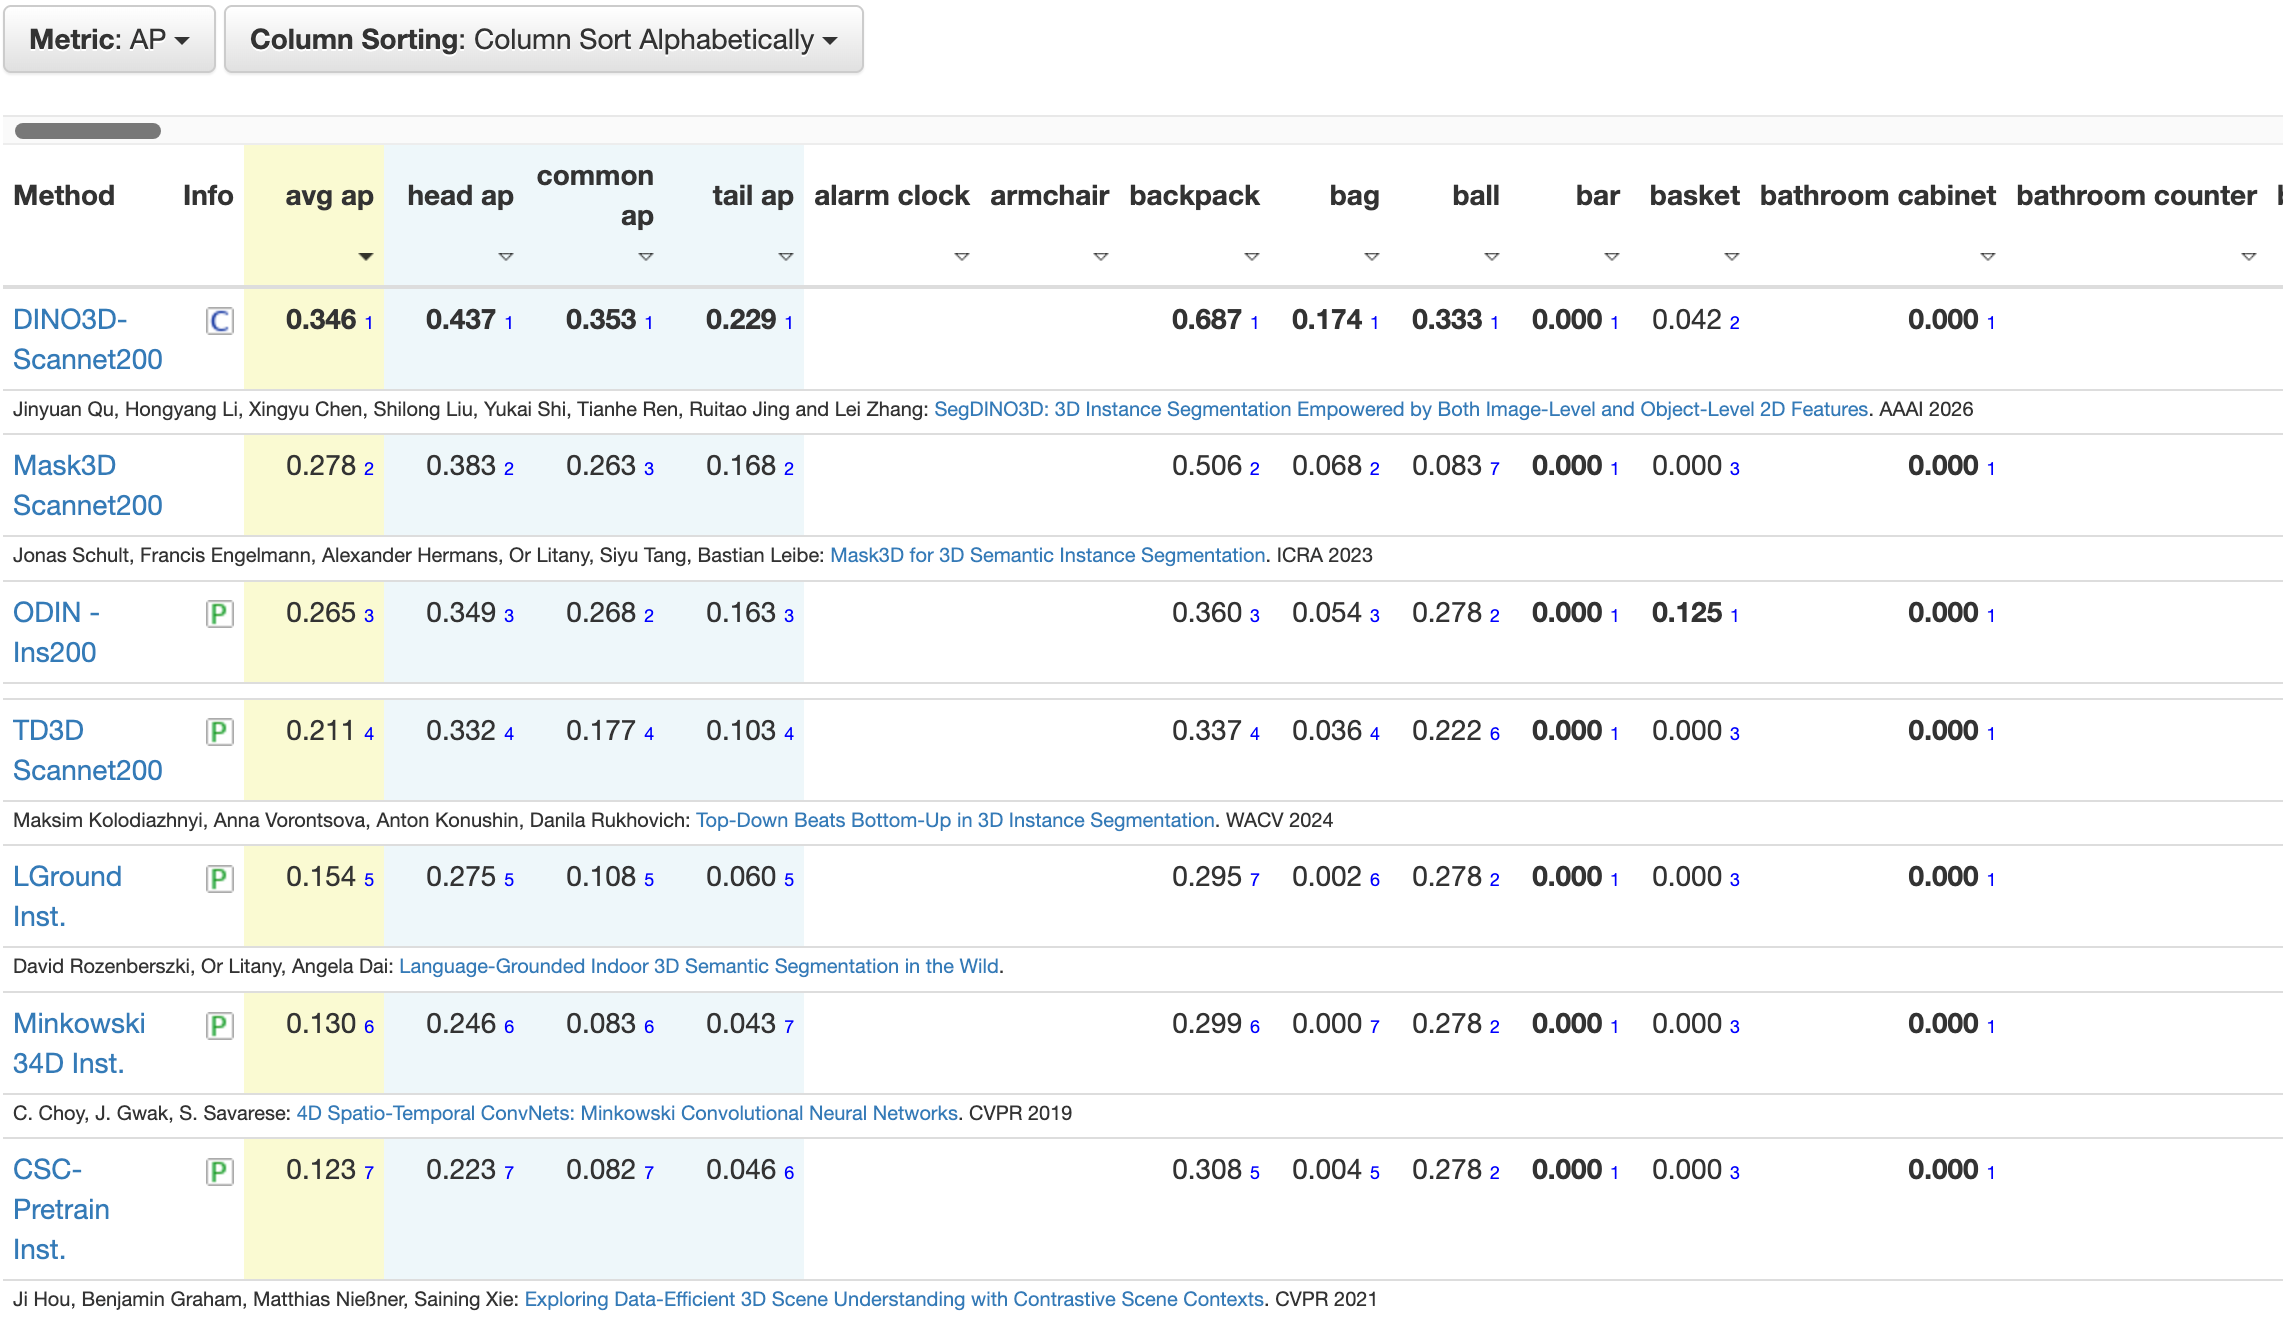Open the Top-Down Beats Bottom-Up paper link
2294x1324 pixels.
point(955,820)
